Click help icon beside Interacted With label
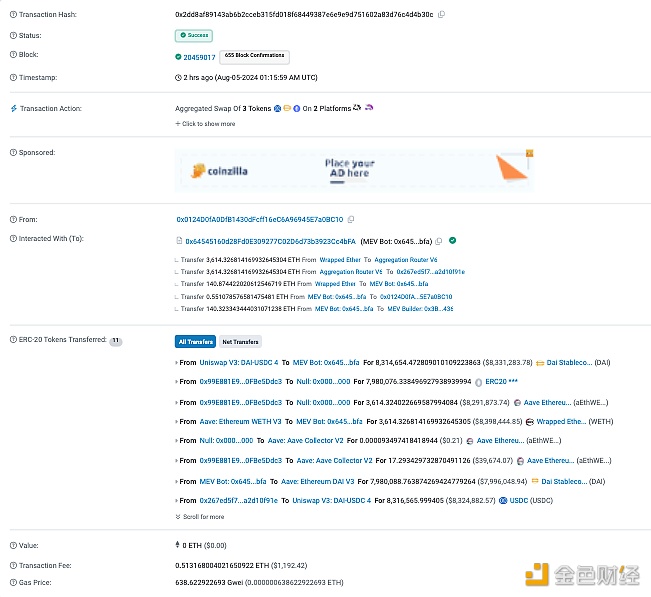 click(x=13, y=239)
